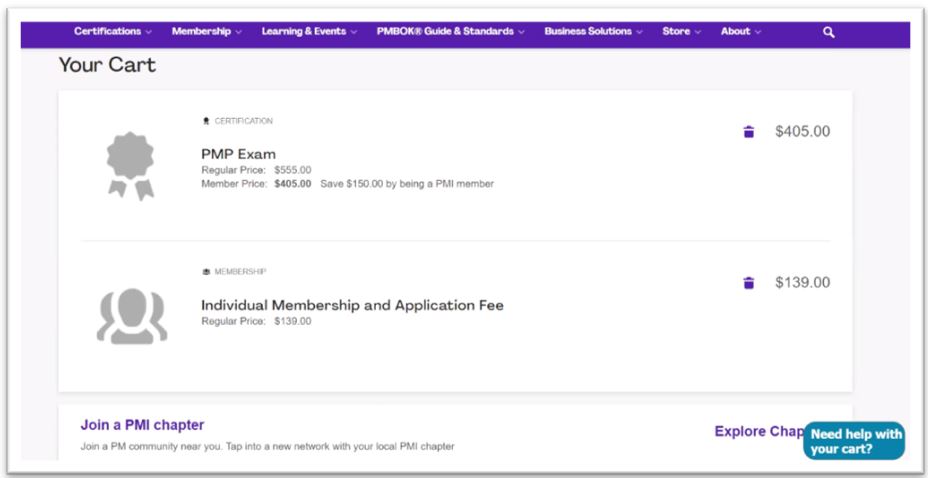Click the Regular Price $139.00 text
Image resolution: width=928 pixels, height=478 pixels.
(256, 321)
